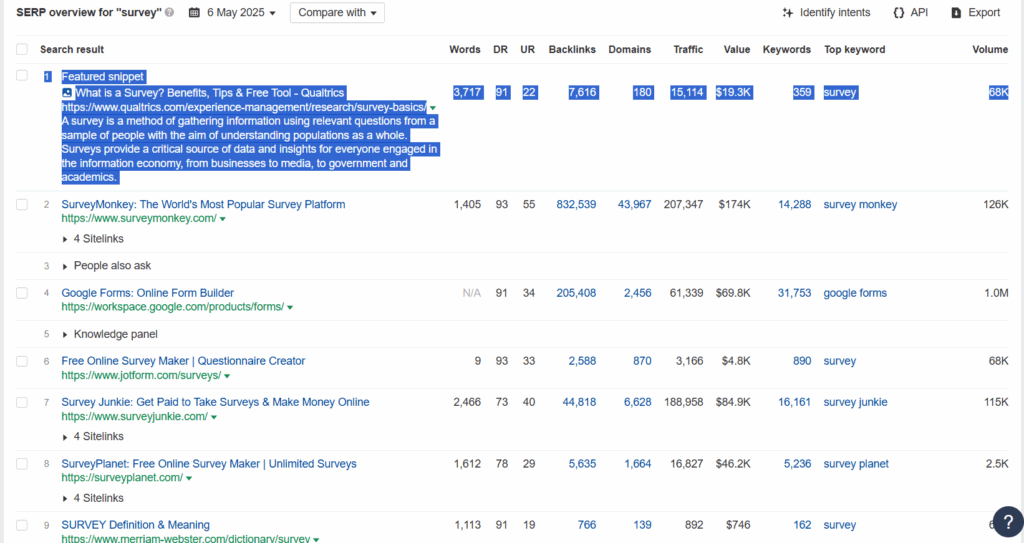Click the google forms top keyword
This screenshot has width=1024, height=543.
click(x=855, y=293)
